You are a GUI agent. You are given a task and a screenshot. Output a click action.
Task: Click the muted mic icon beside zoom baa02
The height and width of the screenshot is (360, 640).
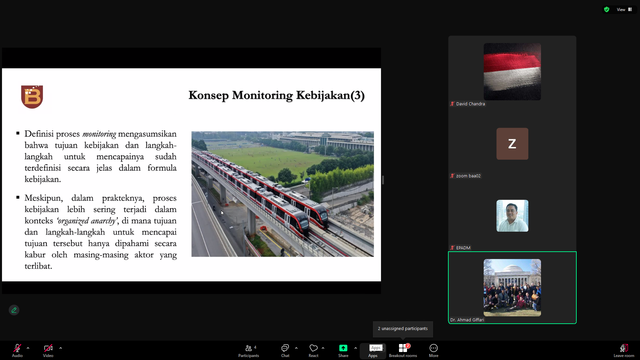[452, 176]
